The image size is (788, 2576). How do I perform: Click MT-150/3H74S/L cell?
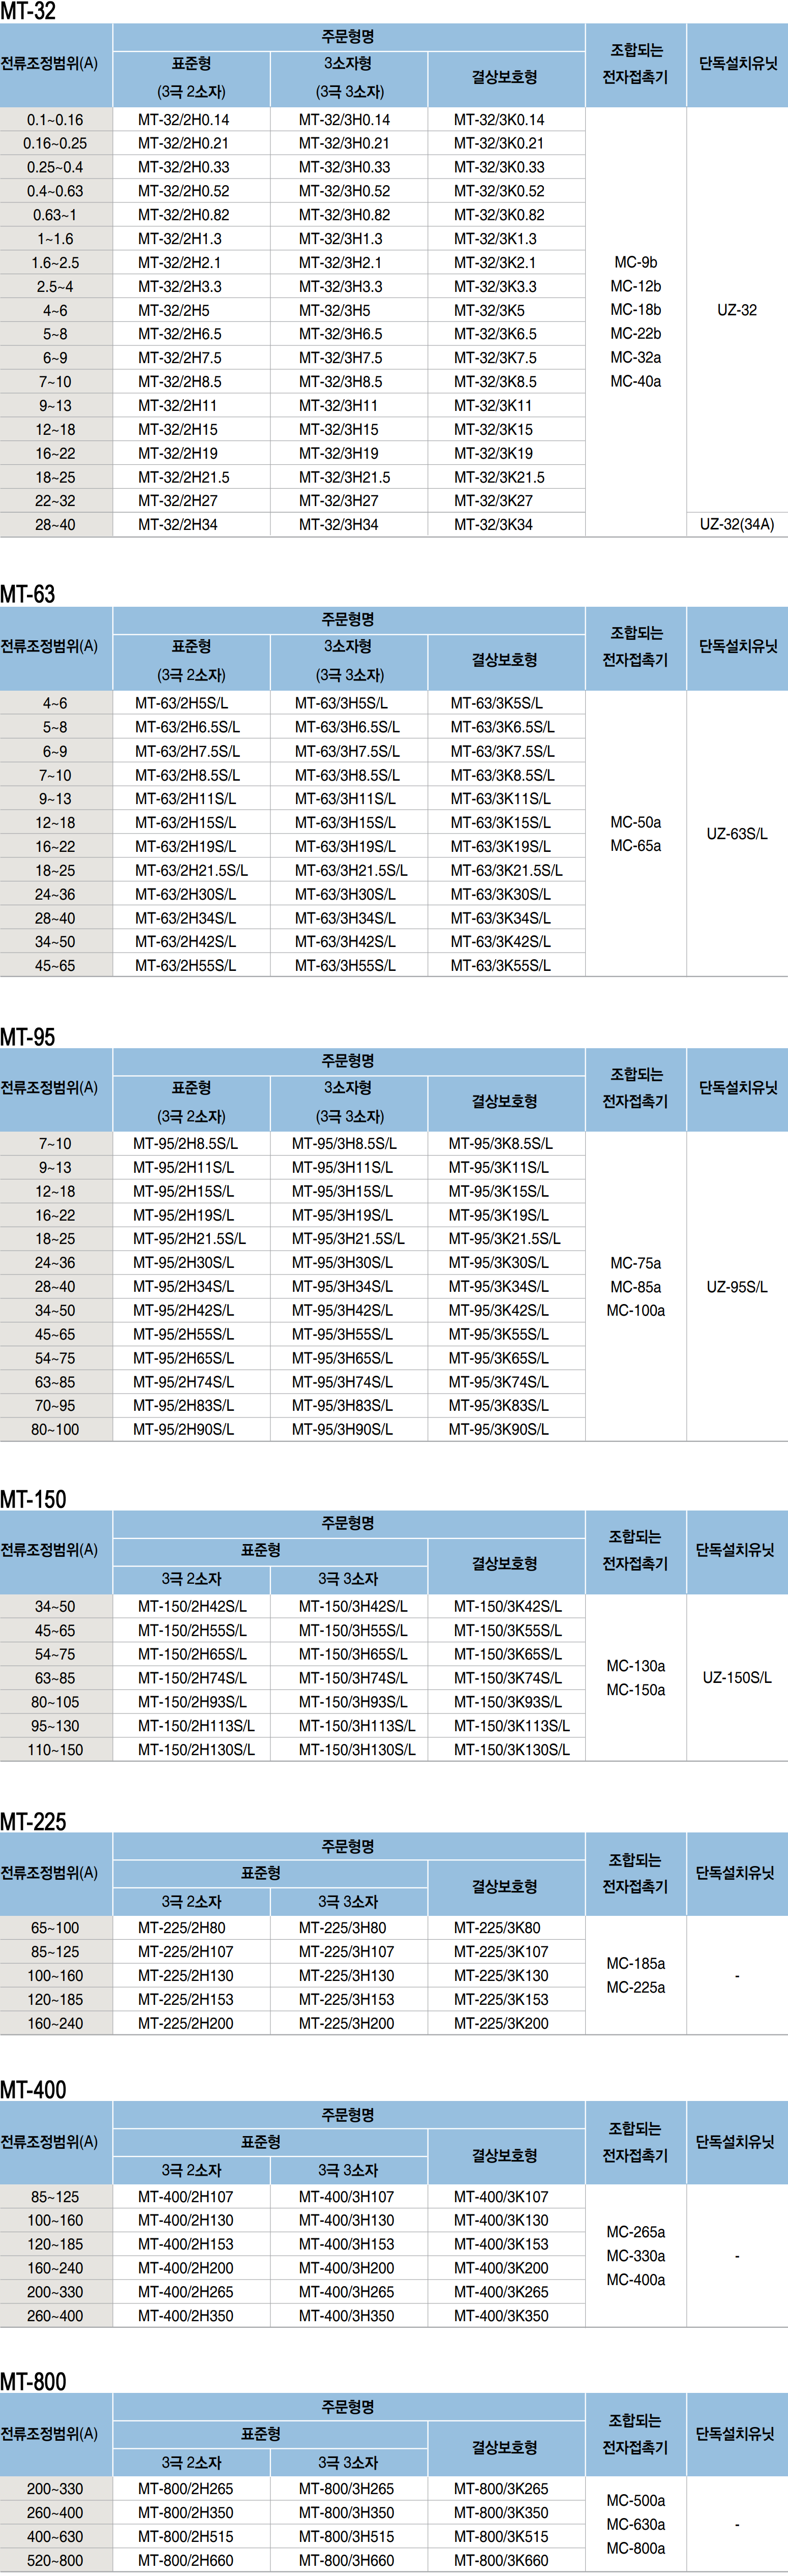[x=353, y=1679]
